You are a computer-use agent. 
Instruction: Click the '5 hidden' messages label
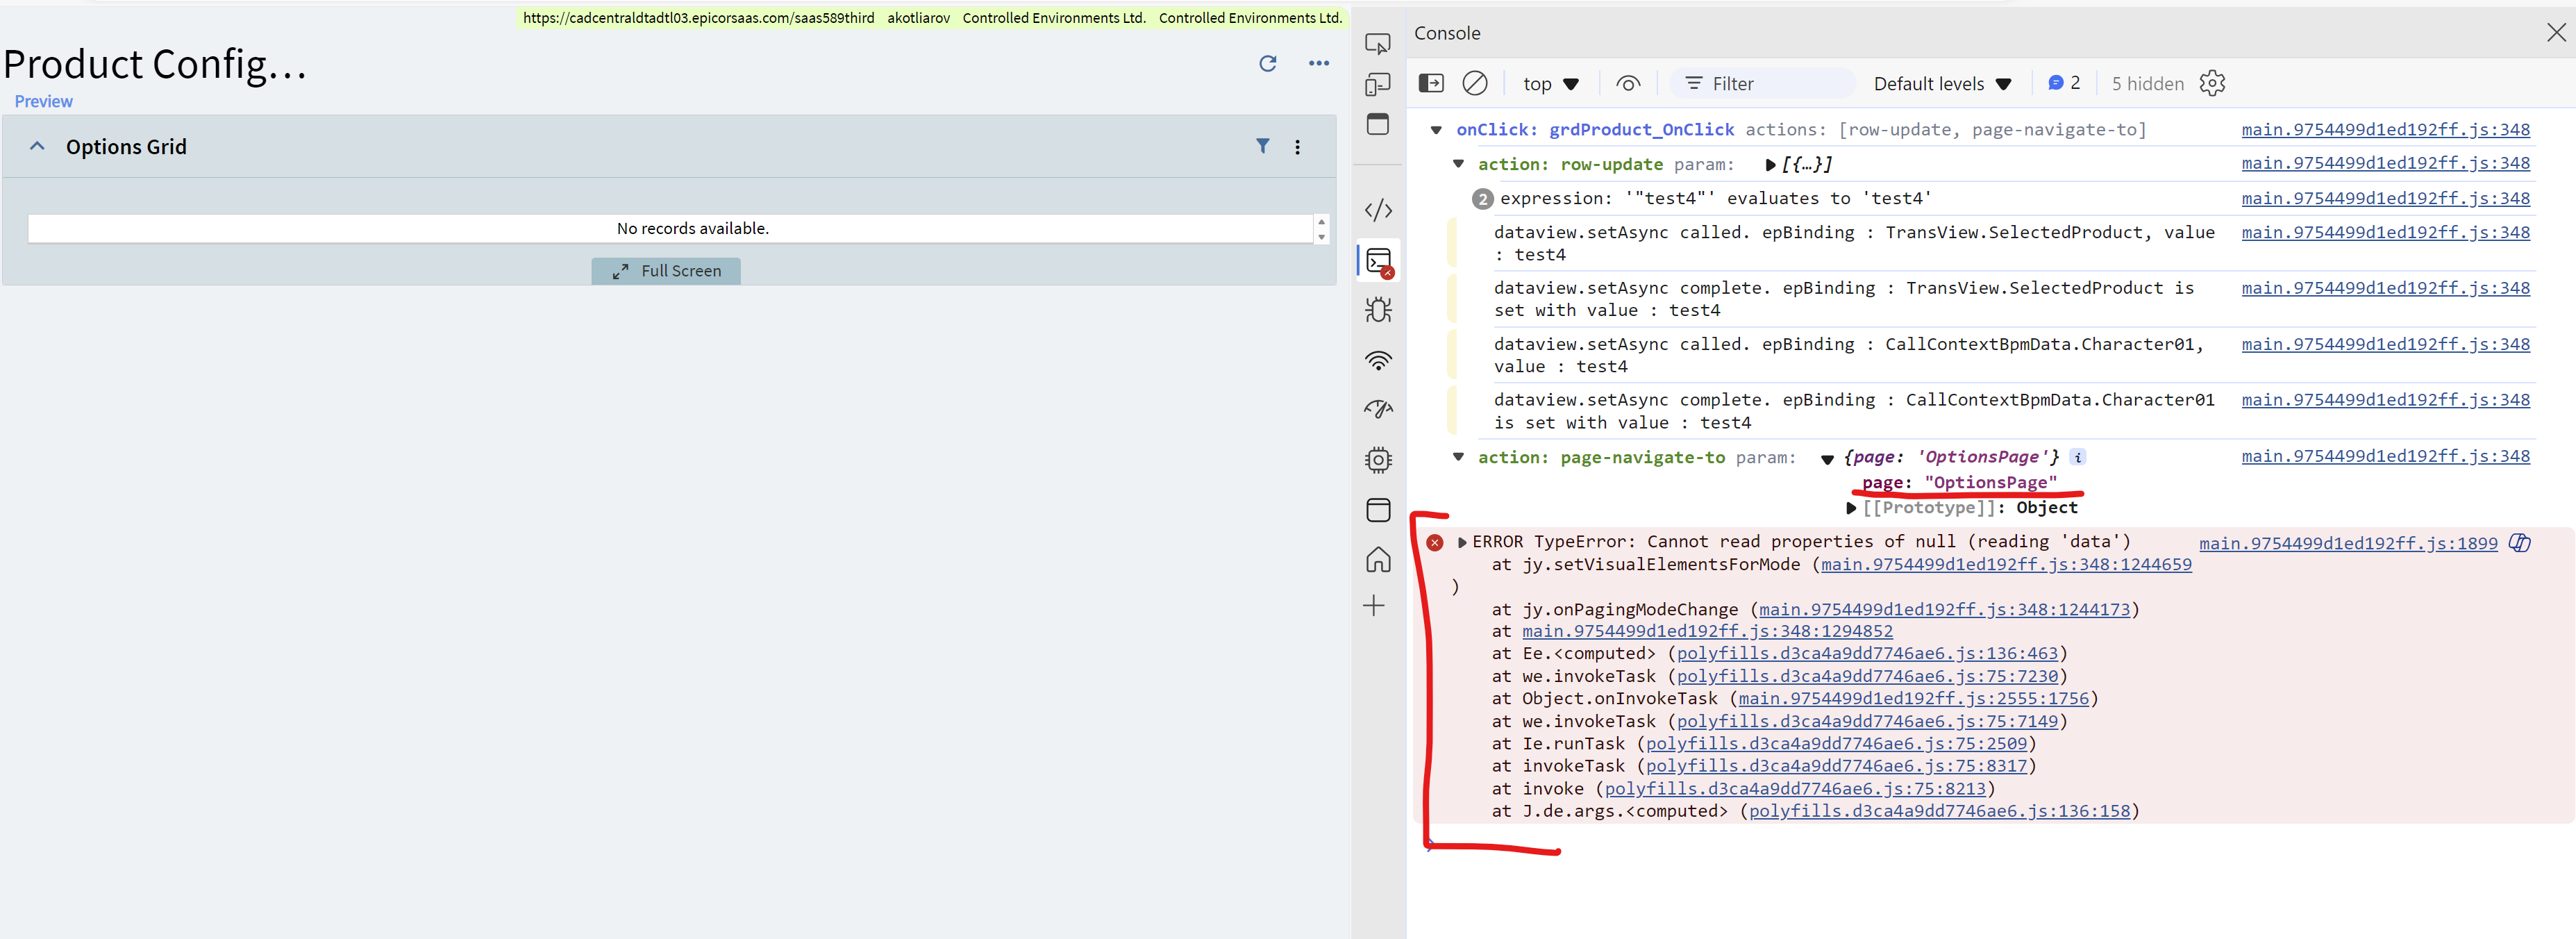[x=2147, y=84]
